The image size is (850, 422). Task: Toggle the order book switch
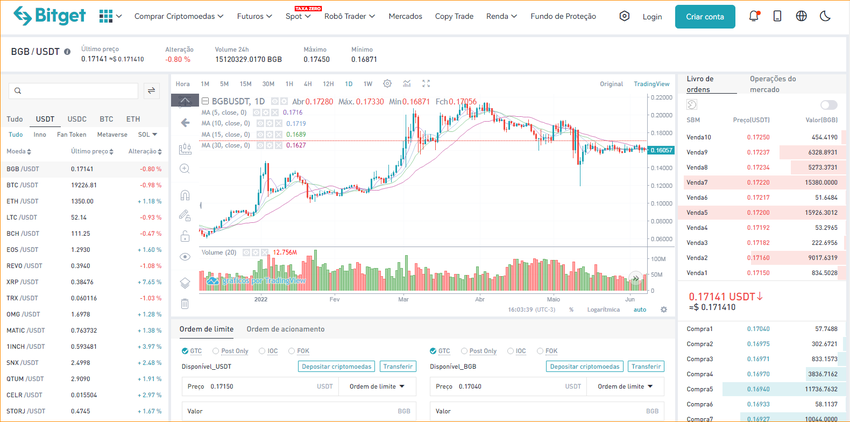[828, 105]
